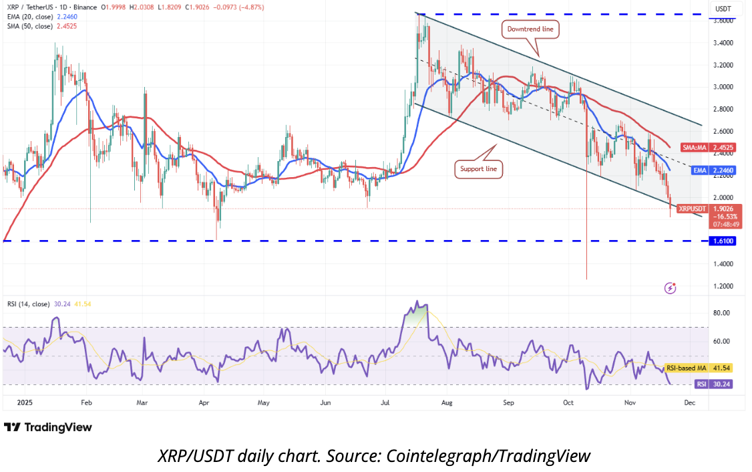Image resolution: width=752 pixels, height=472 pixels.
Task: Click the purple lightning event icon
Action: 669,288
